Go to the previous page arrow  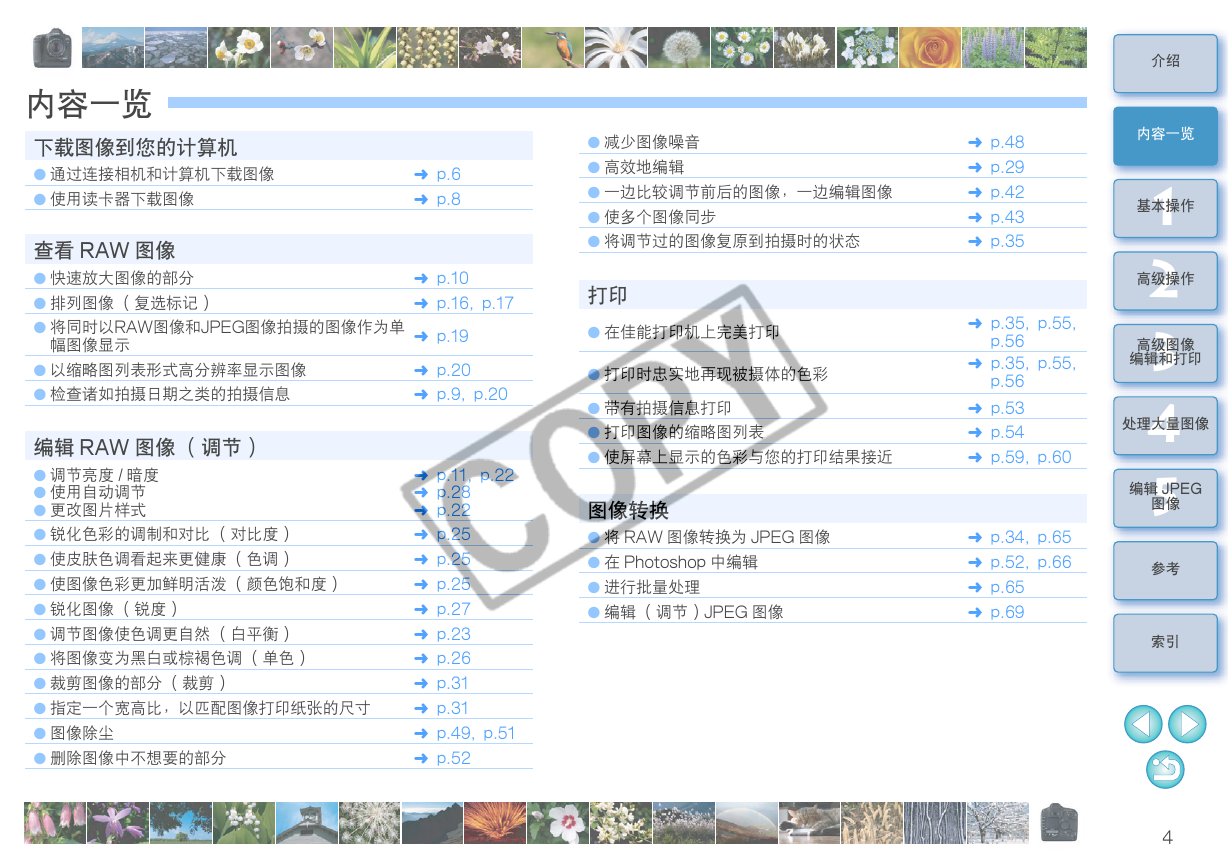1143,724
